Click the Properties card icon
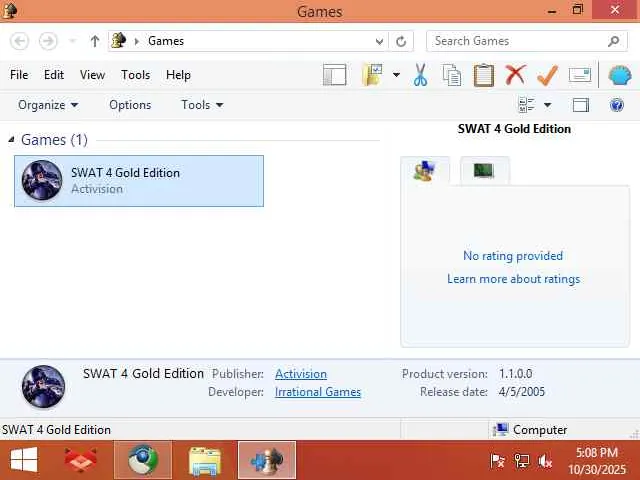 coord(580,75)
